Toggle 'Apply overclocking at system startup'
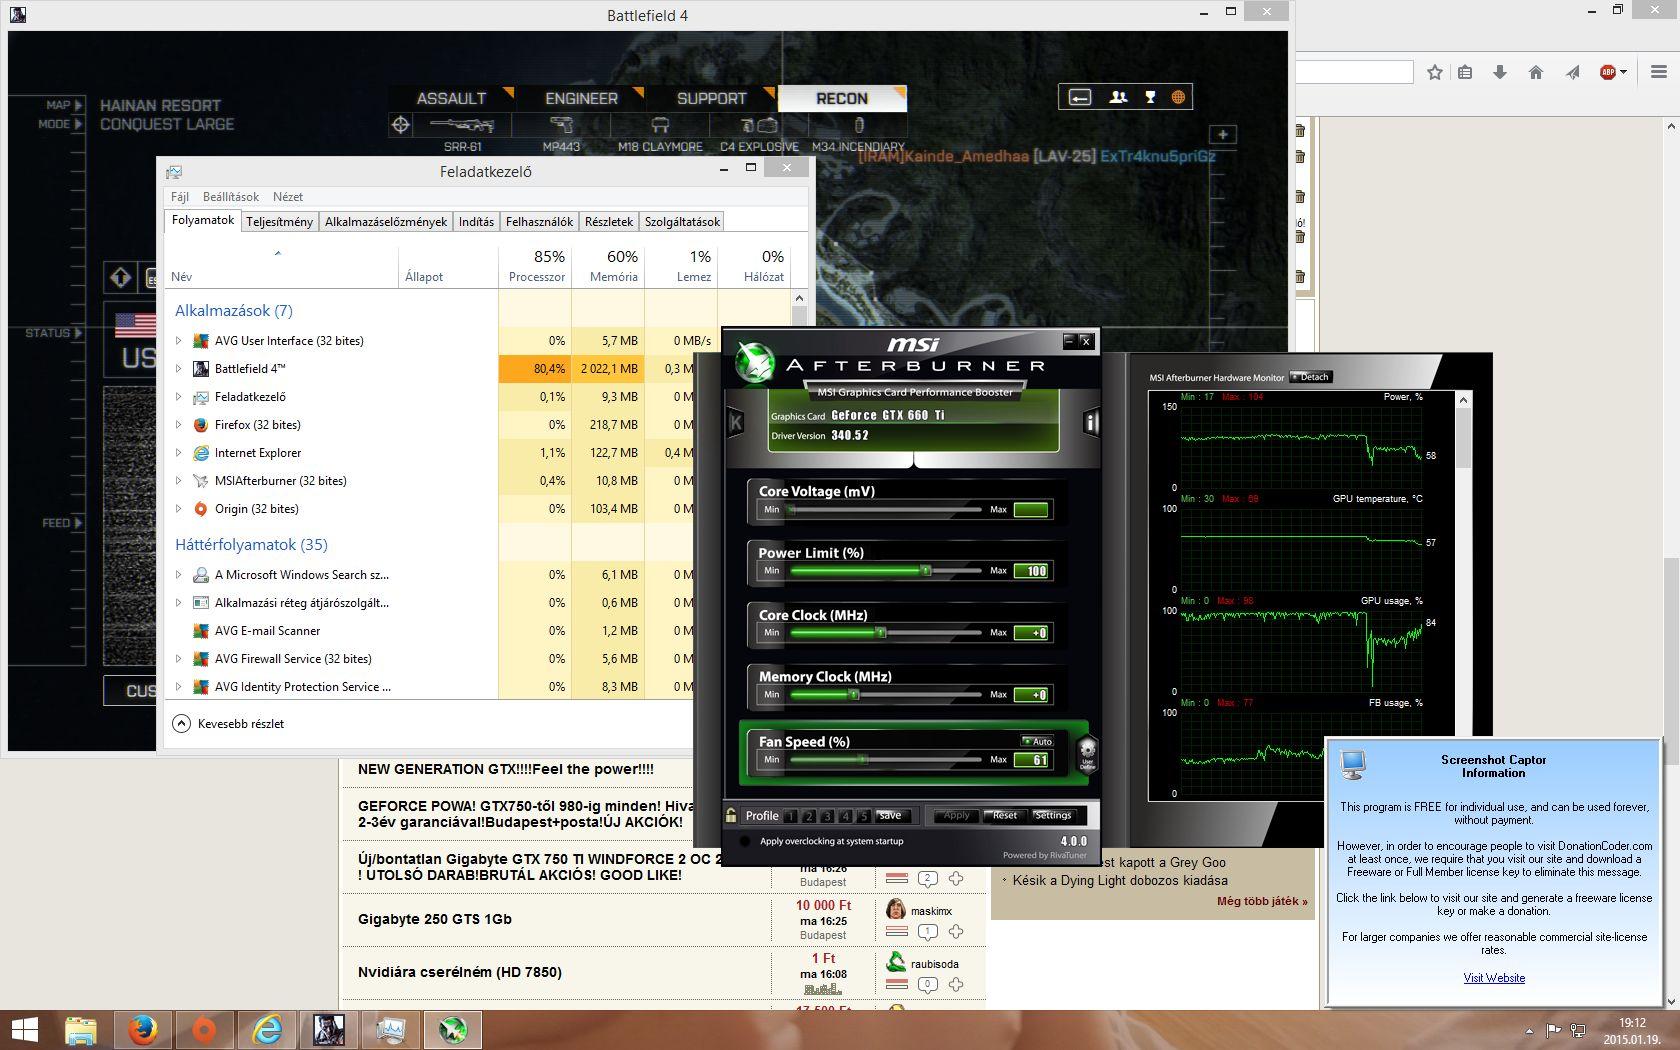 [744, 841]
